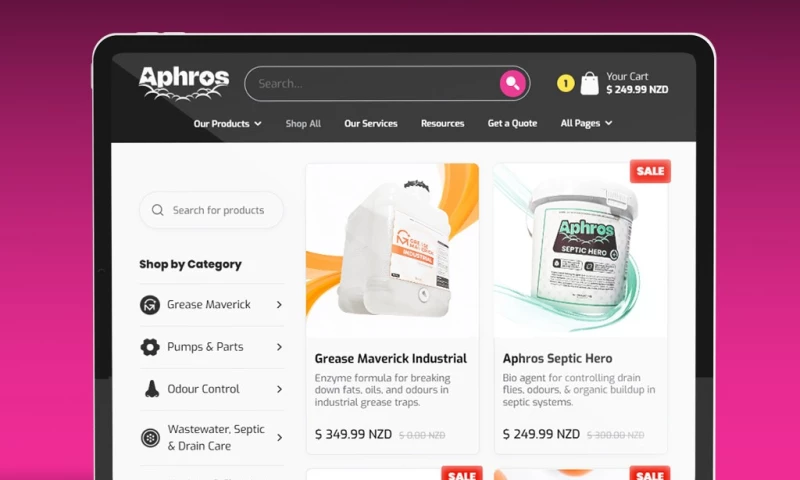This screenshot has height=480, width=800.
Task: Go to the Get a Quote page
Action: pos(512,123)
